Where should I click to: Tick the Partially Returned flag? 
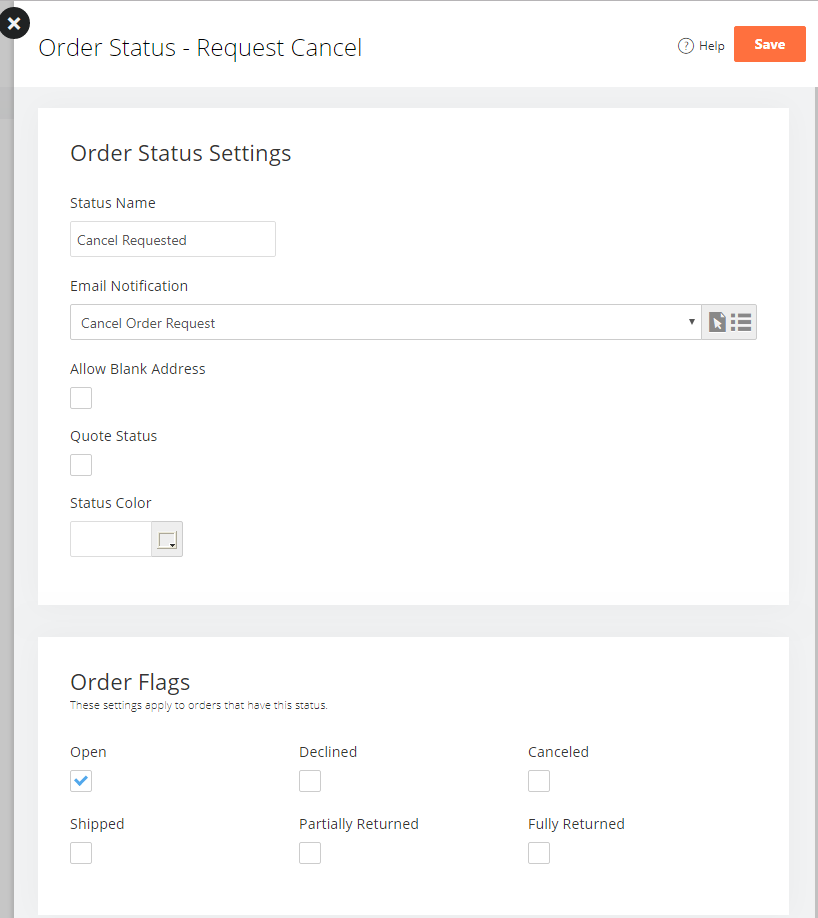(310, 853)
